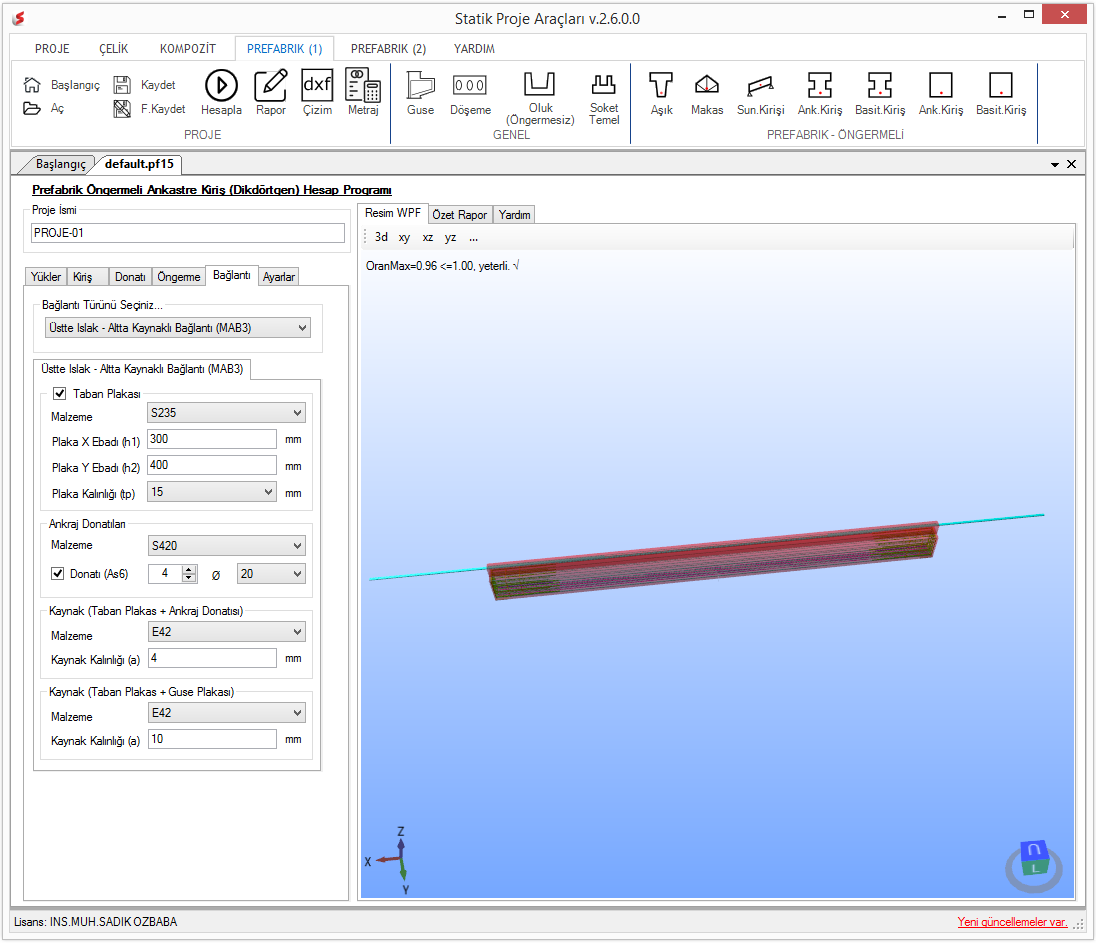1096x943 pixels.
Task: Open the Ayarlar settings tab
Action: pyautogui.click(x=279, y=277)
